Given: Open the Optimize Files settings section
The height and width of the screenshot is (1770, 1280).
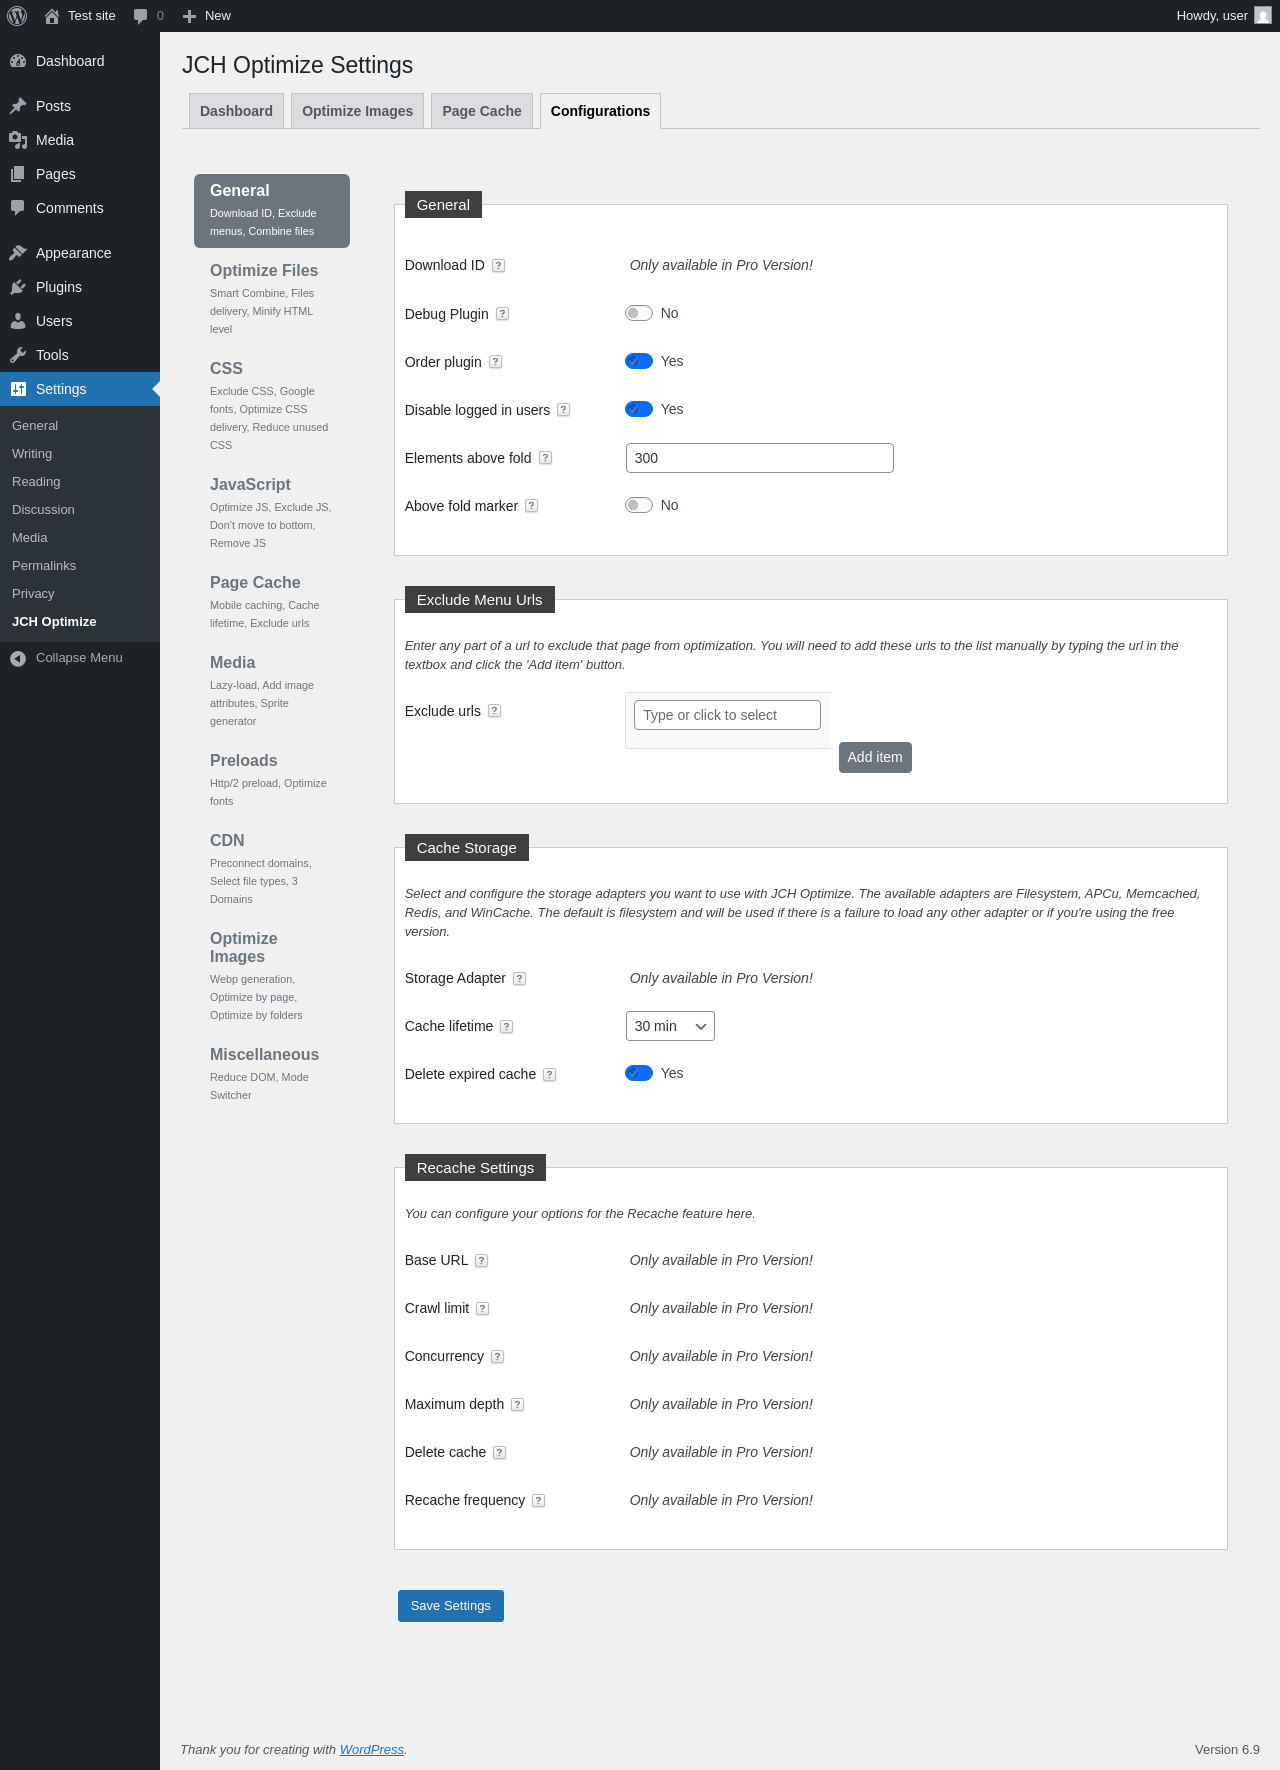Looking at the screenshot, I should [272, 298].
